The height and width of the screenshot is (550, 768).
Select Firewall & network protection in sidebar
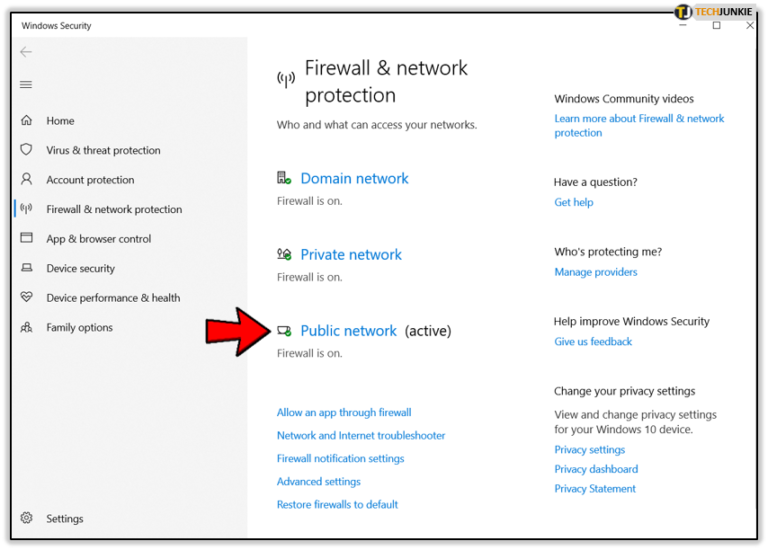[114, 210]
